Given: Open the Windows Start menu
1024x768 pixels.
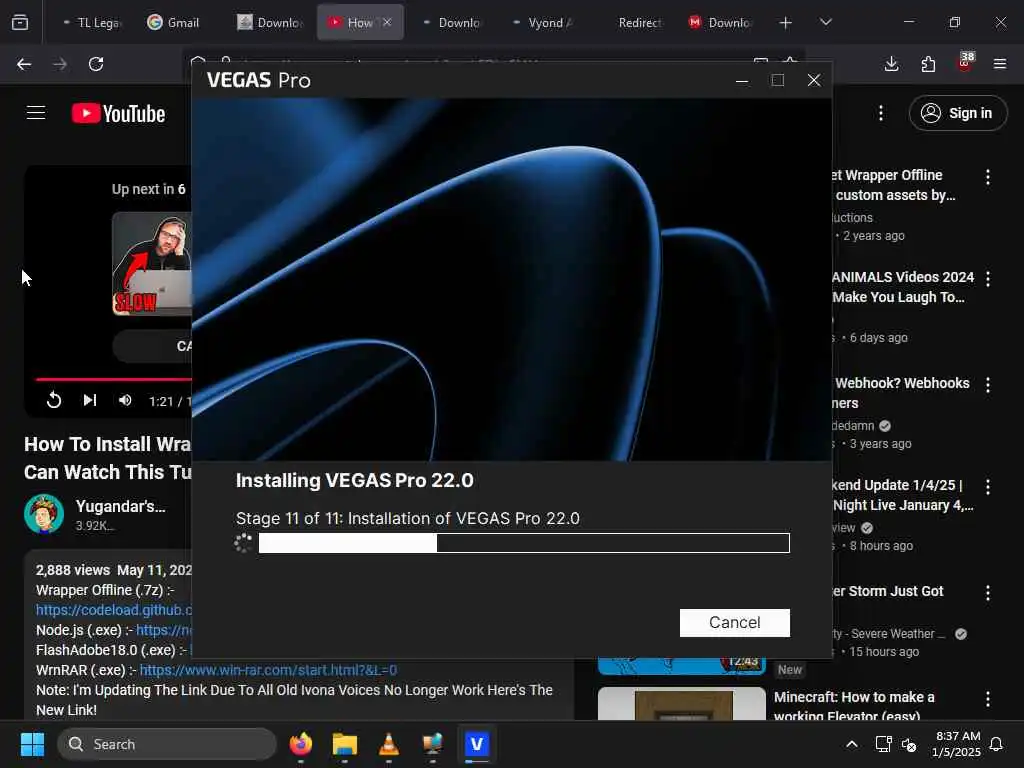Looking at the screenshot, I should pos(32,744).
